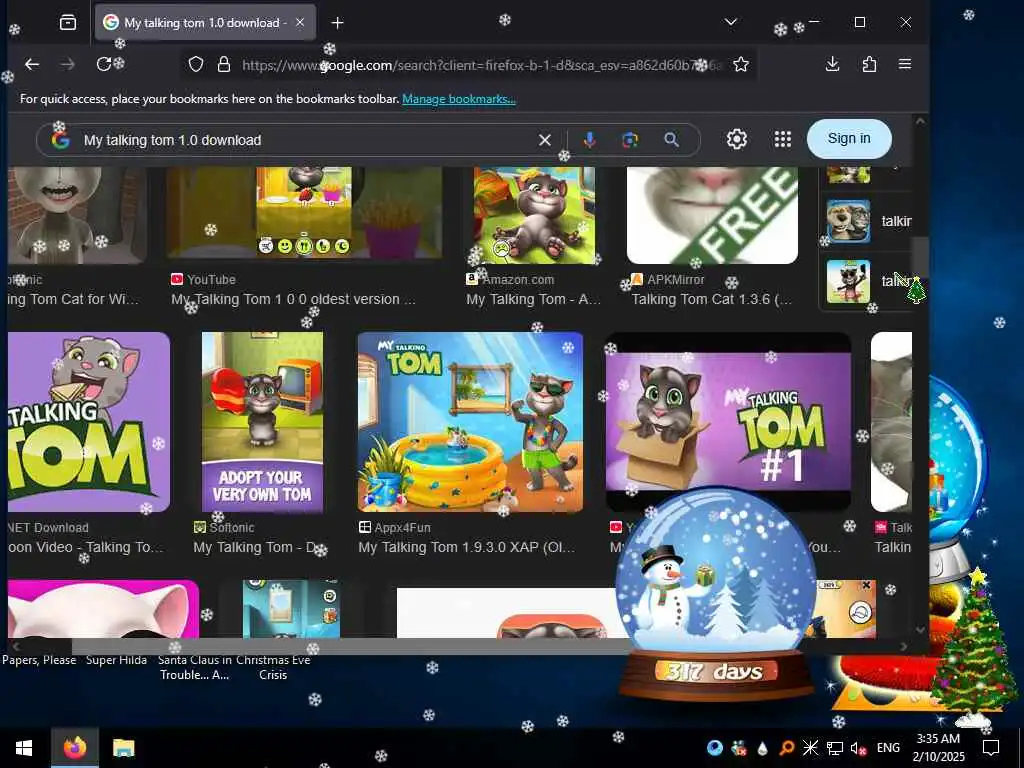Viewport: 1024px width, 768px height.
Task: Click the orange magnifier tray icon
Action: pos(786,748)
